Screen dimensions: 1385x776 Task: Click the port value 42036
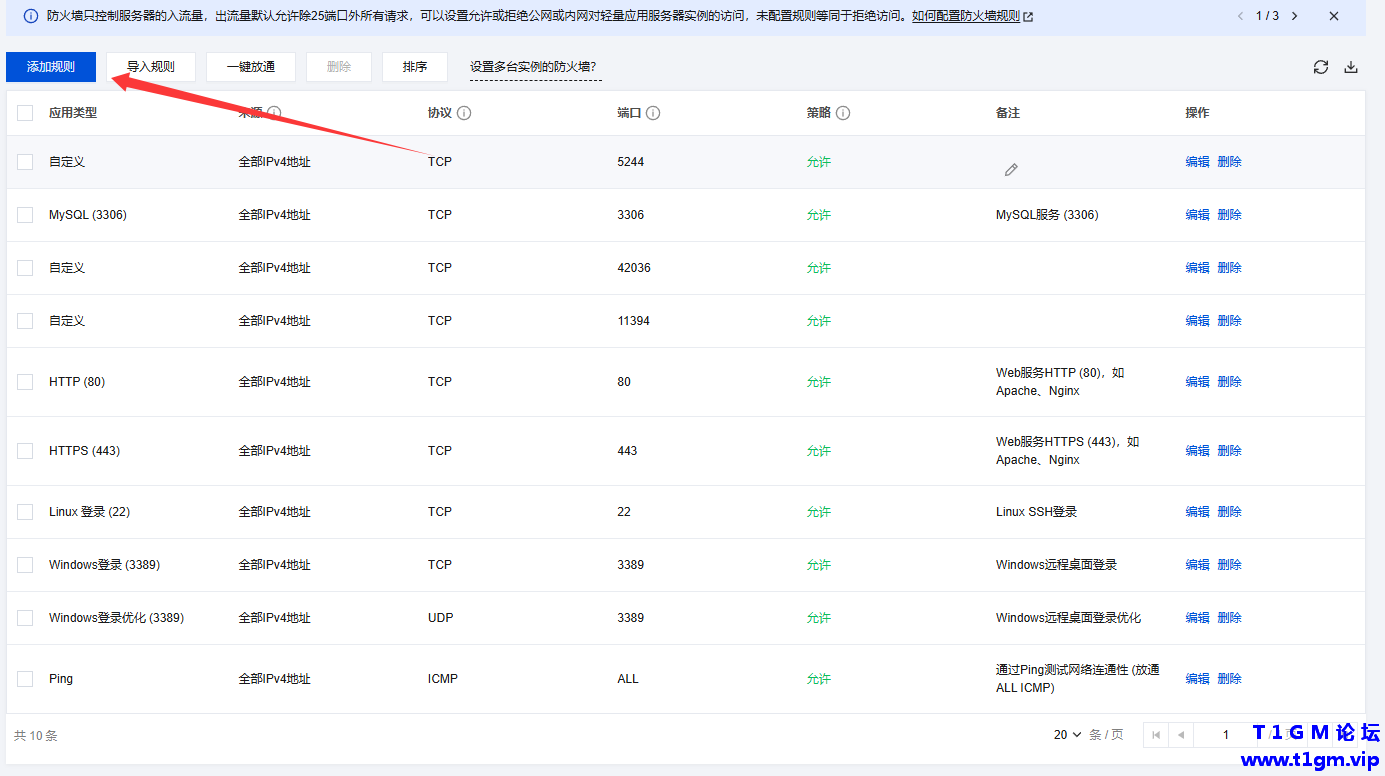point(634,268)
